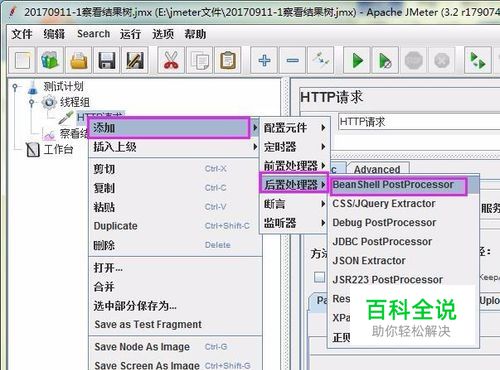Click the Copy toolbar icon
Screen dimensions: 500x370
pos(199,61)
